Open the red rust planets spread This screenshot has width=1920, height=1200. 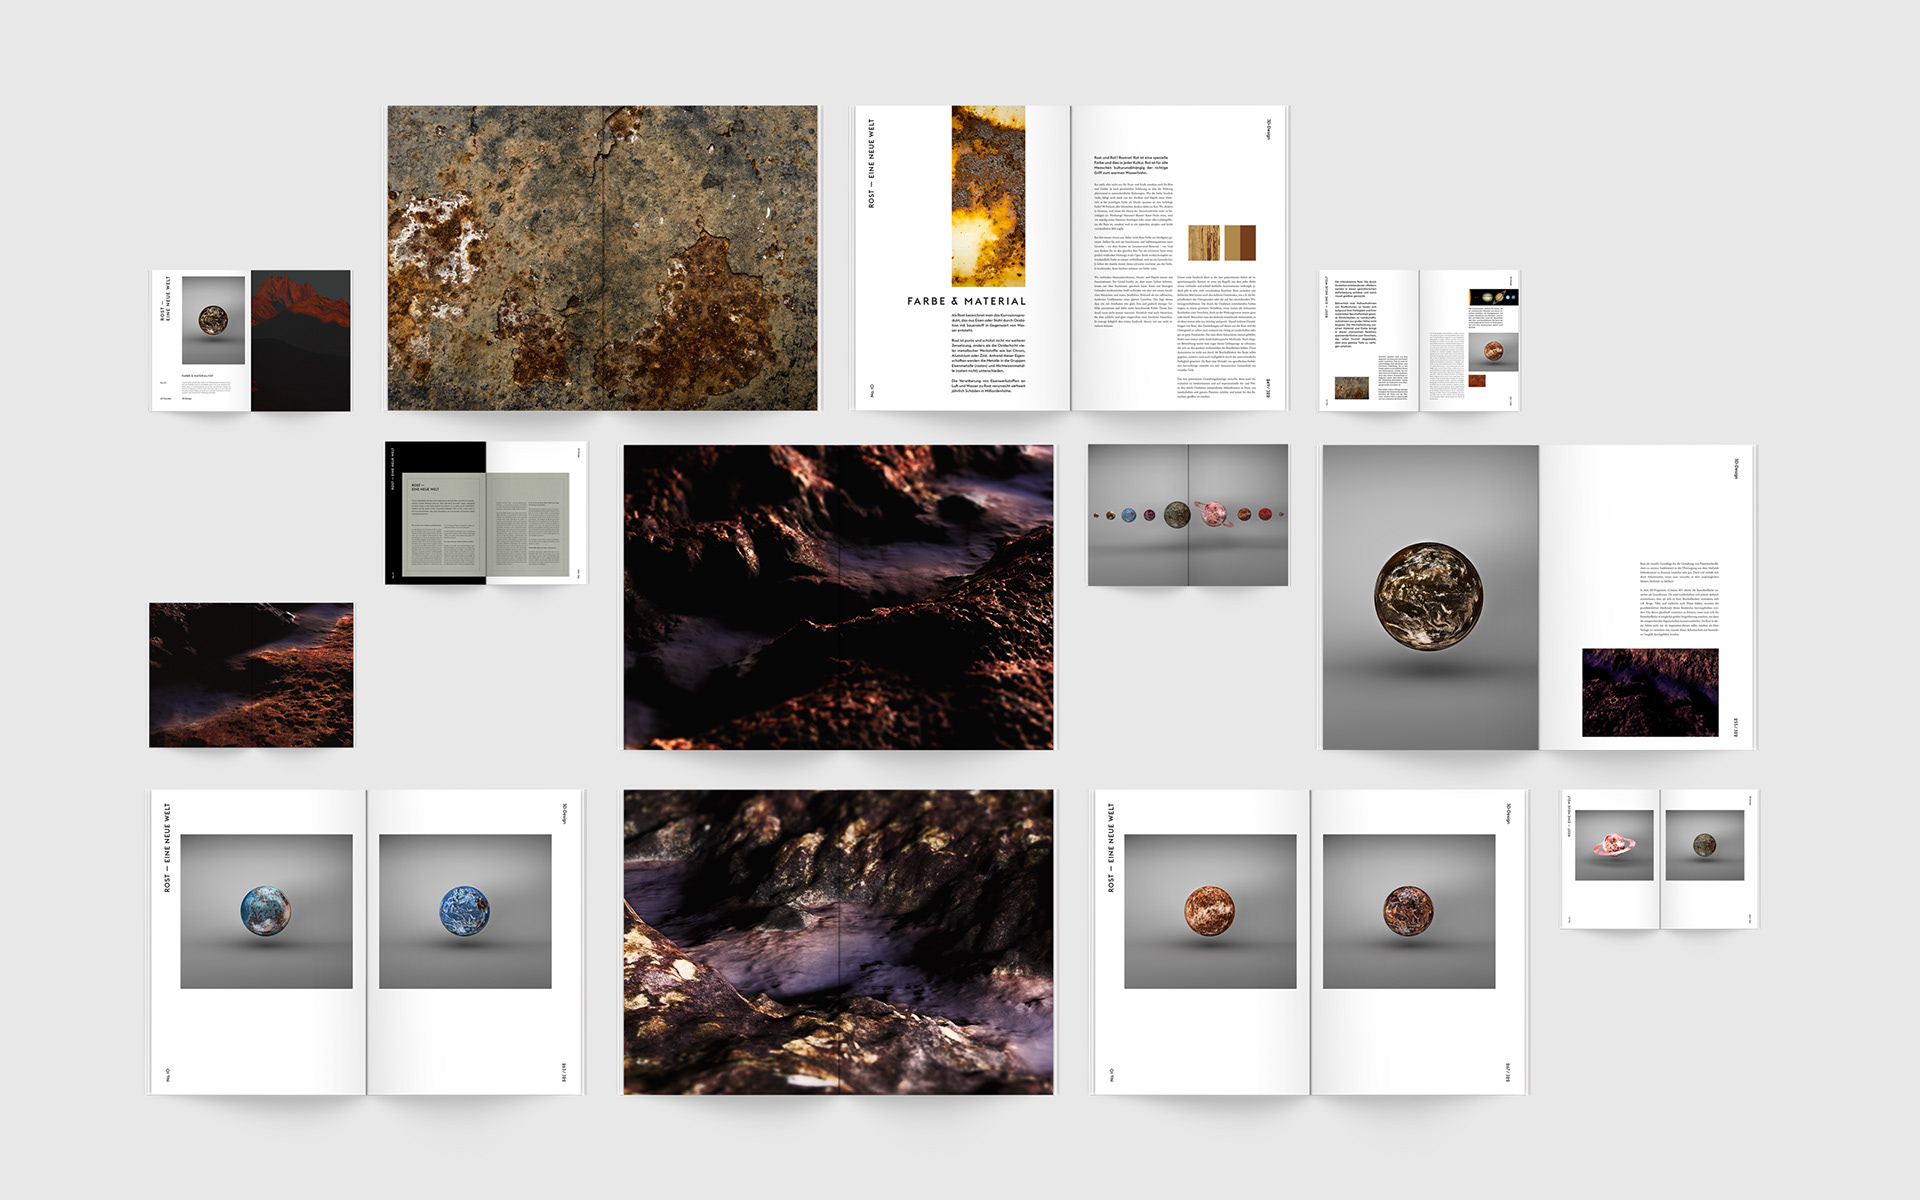pyautogui.click(x=1310, y=942)
